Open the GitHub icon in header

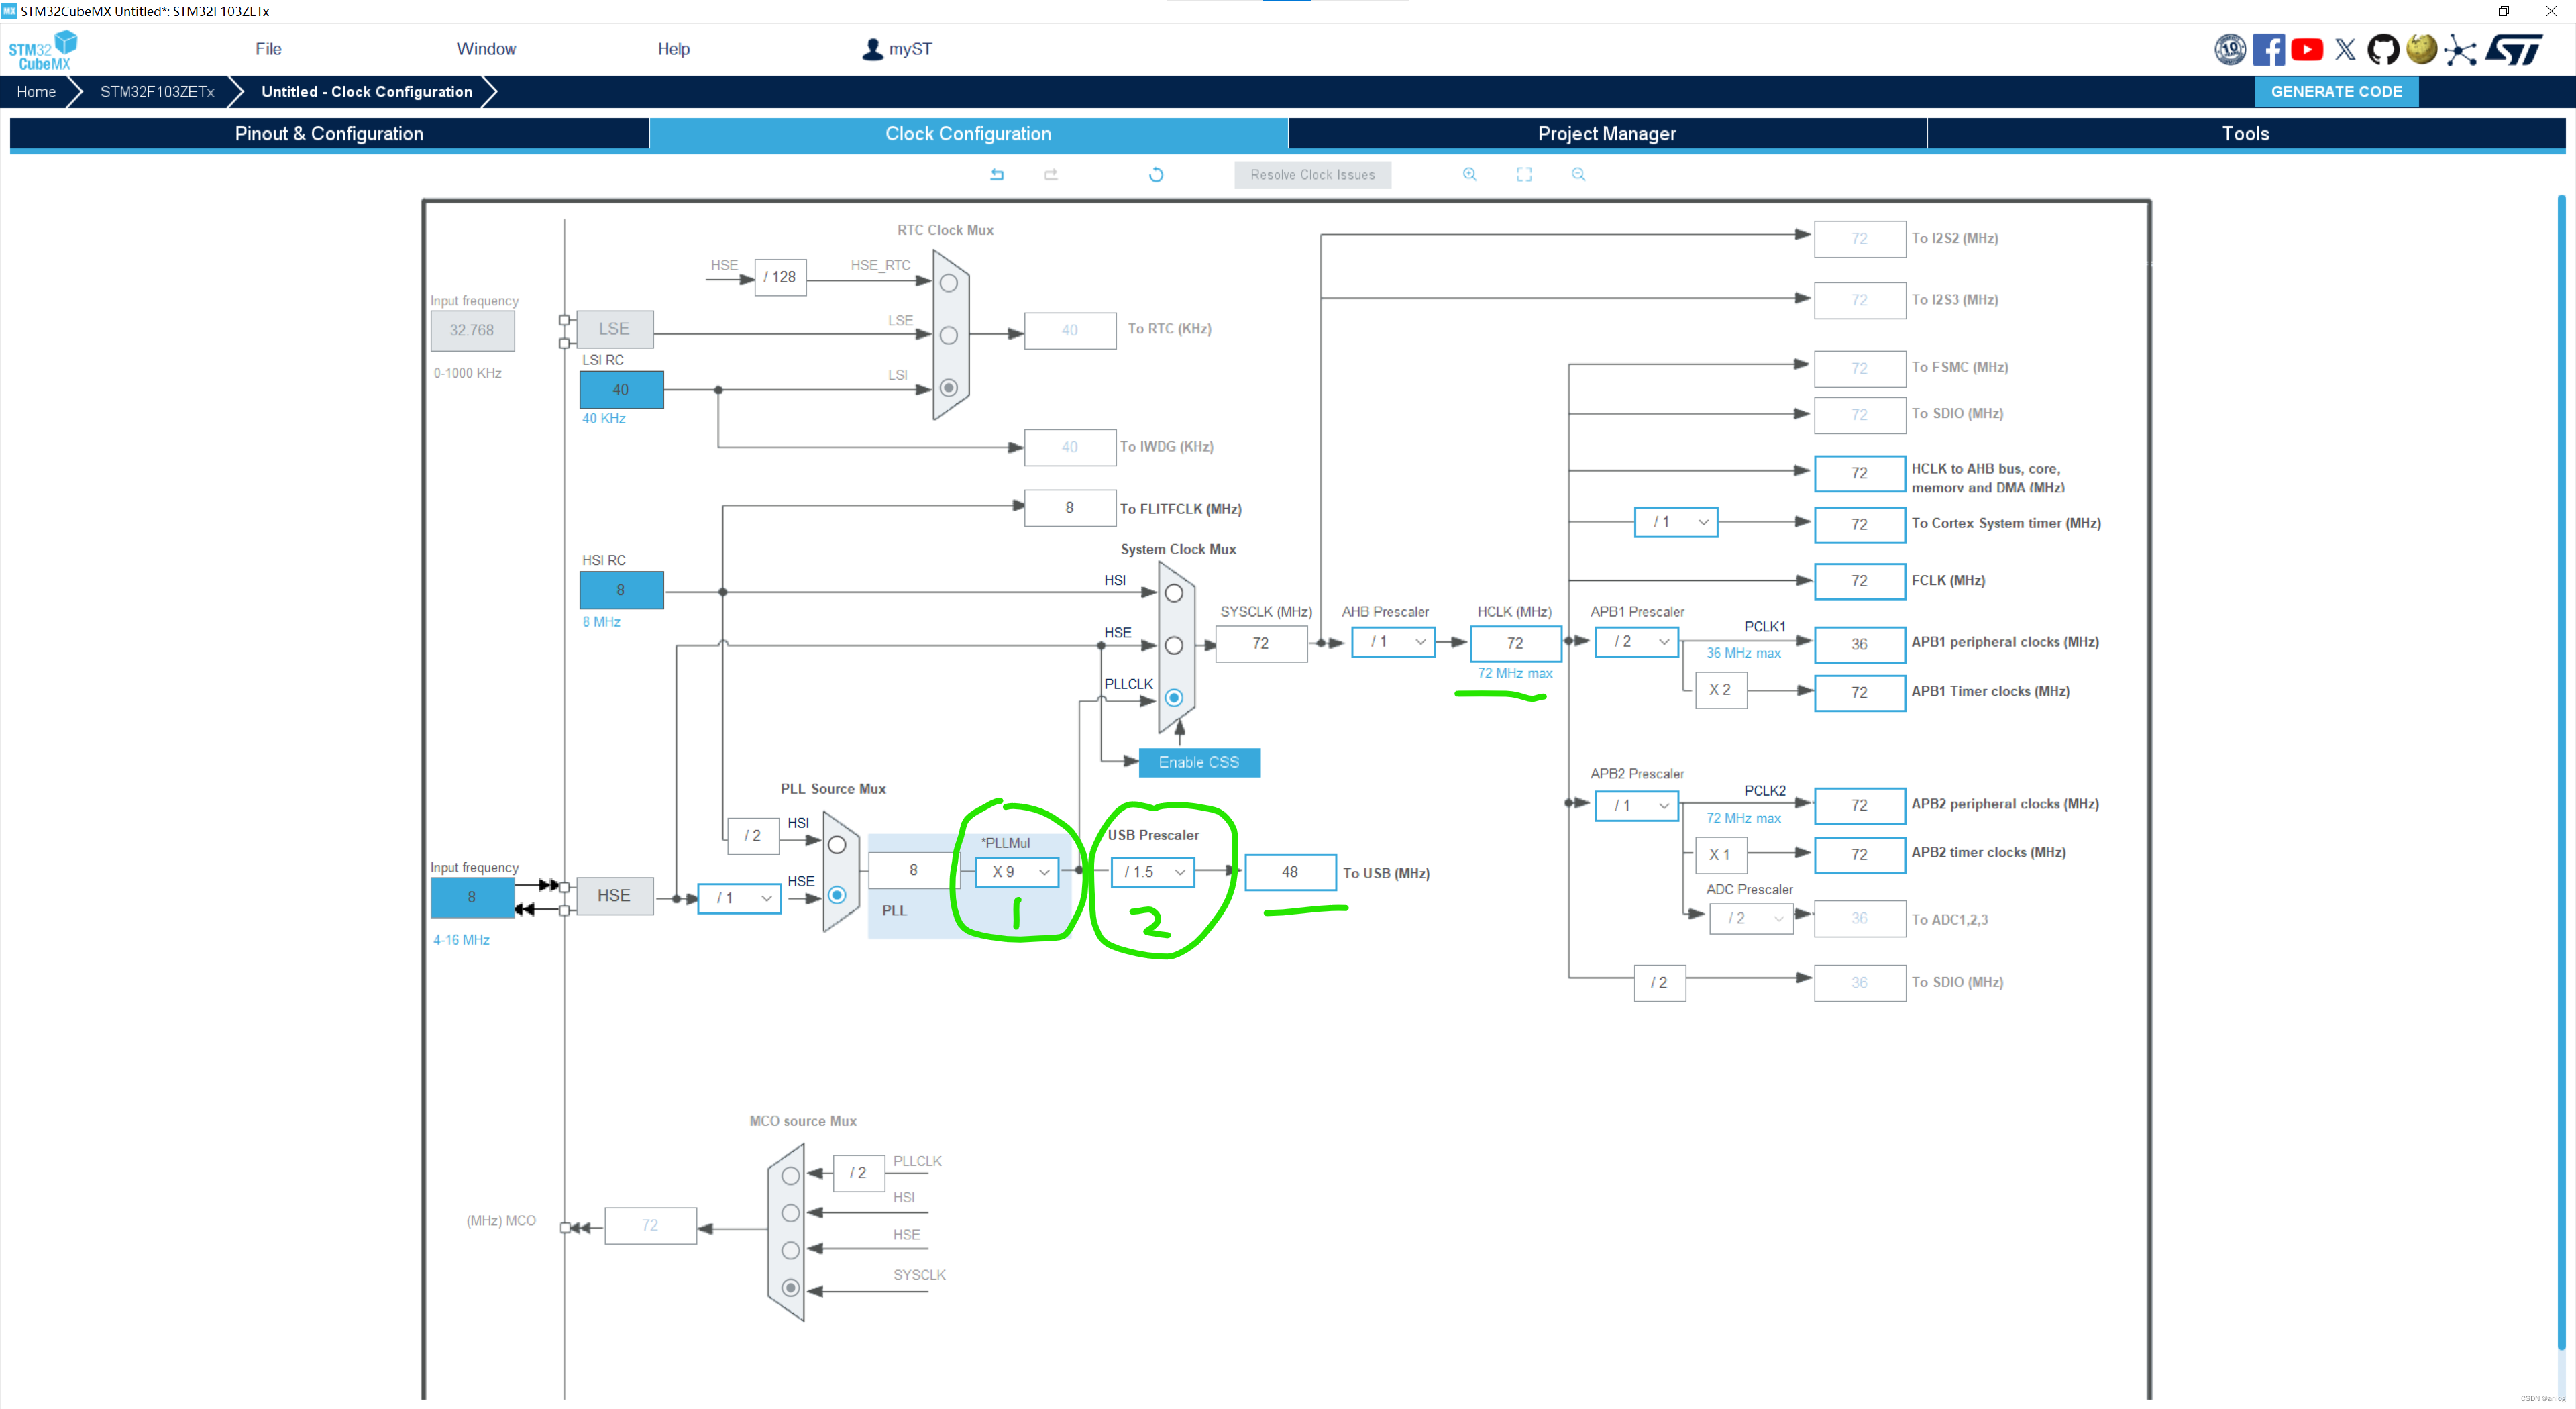pyautogui.click(x=2383, y=49)
